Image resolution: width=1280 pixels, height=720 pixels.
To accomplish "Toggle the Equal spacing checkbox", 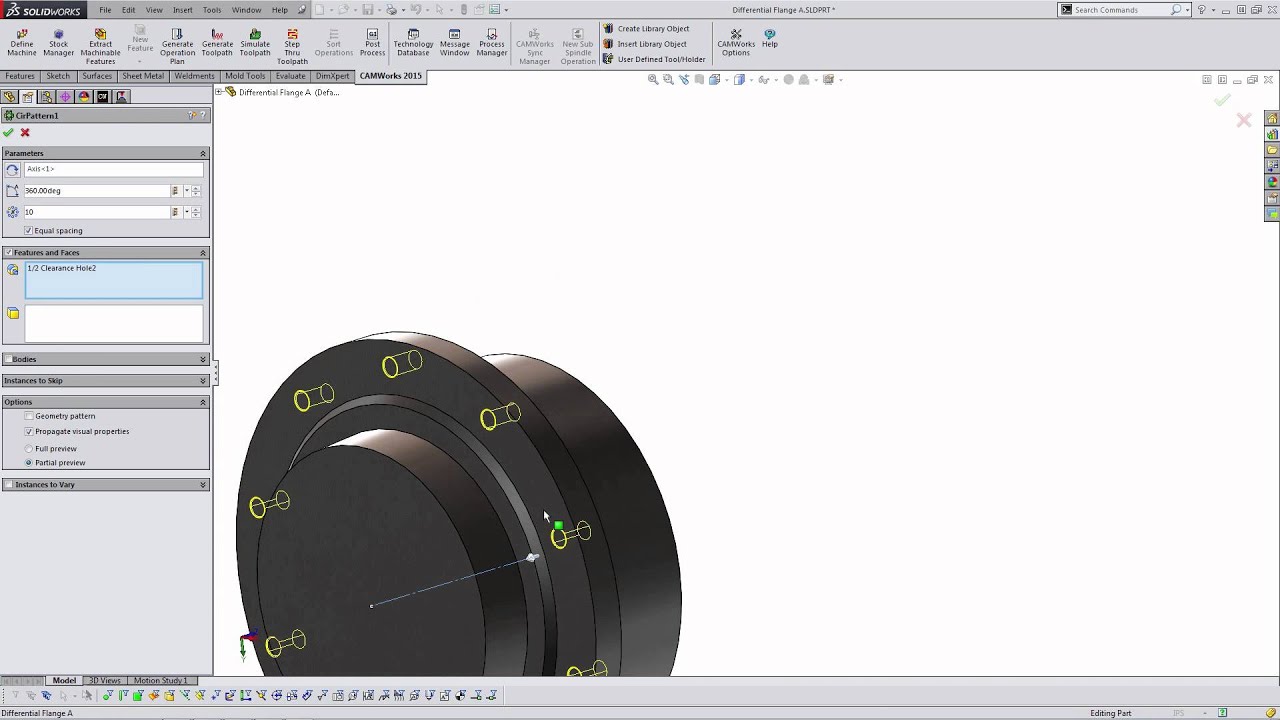I will (29, 231).
